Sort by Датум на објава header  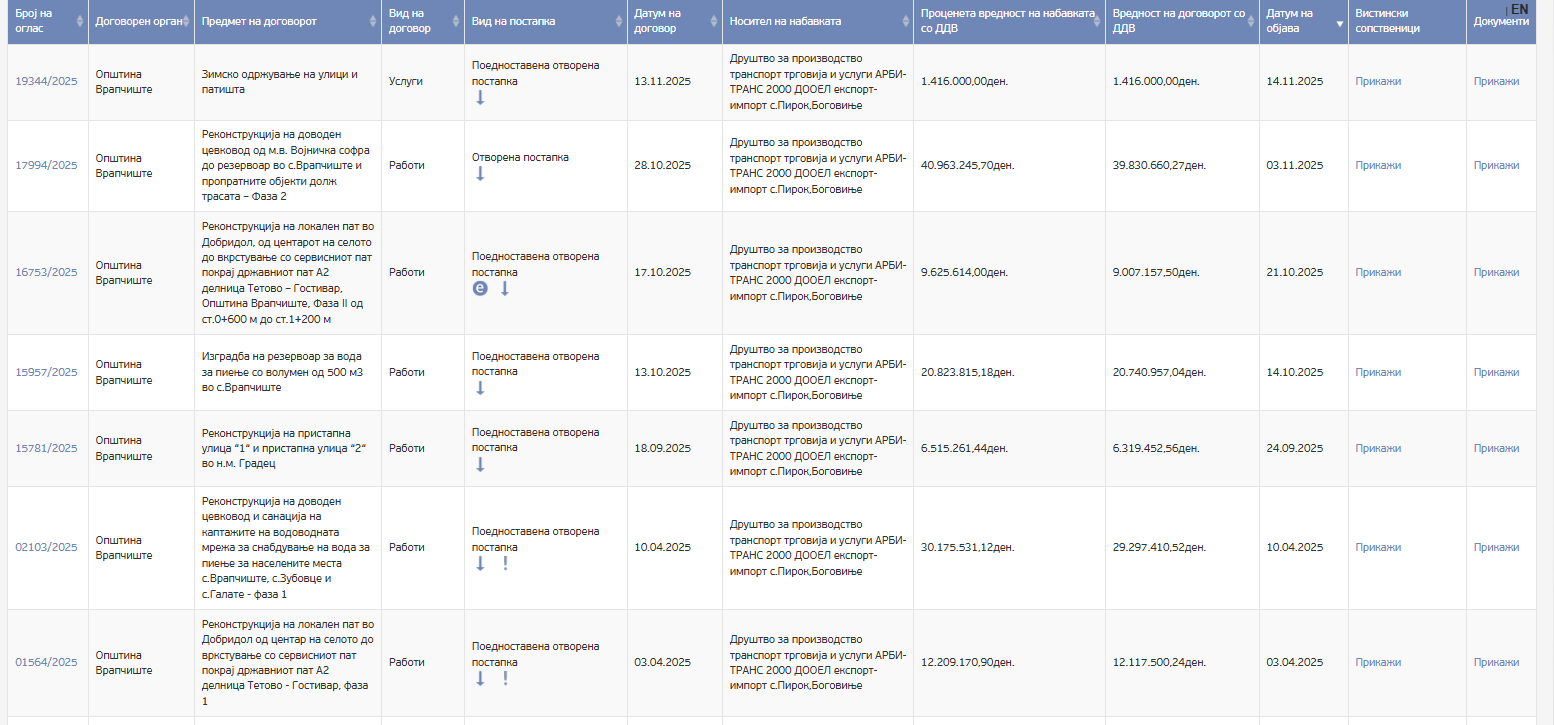point(1301,21)
